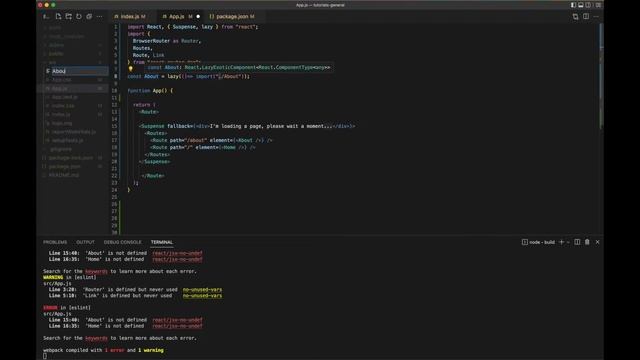The width and height of the screenshot is (640, 360).
Task: Click the New File icon in Explorer
Action: click(58, 16)
